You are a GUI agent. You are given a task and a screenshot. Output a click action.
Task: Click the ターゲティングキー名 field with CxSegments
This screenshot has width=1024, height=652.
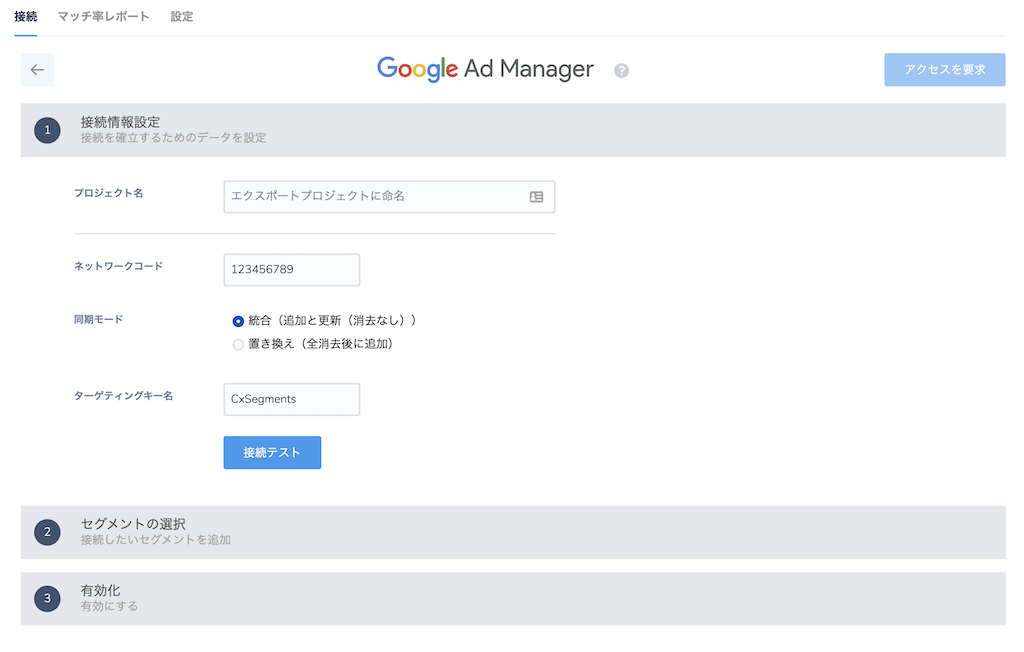292,399
